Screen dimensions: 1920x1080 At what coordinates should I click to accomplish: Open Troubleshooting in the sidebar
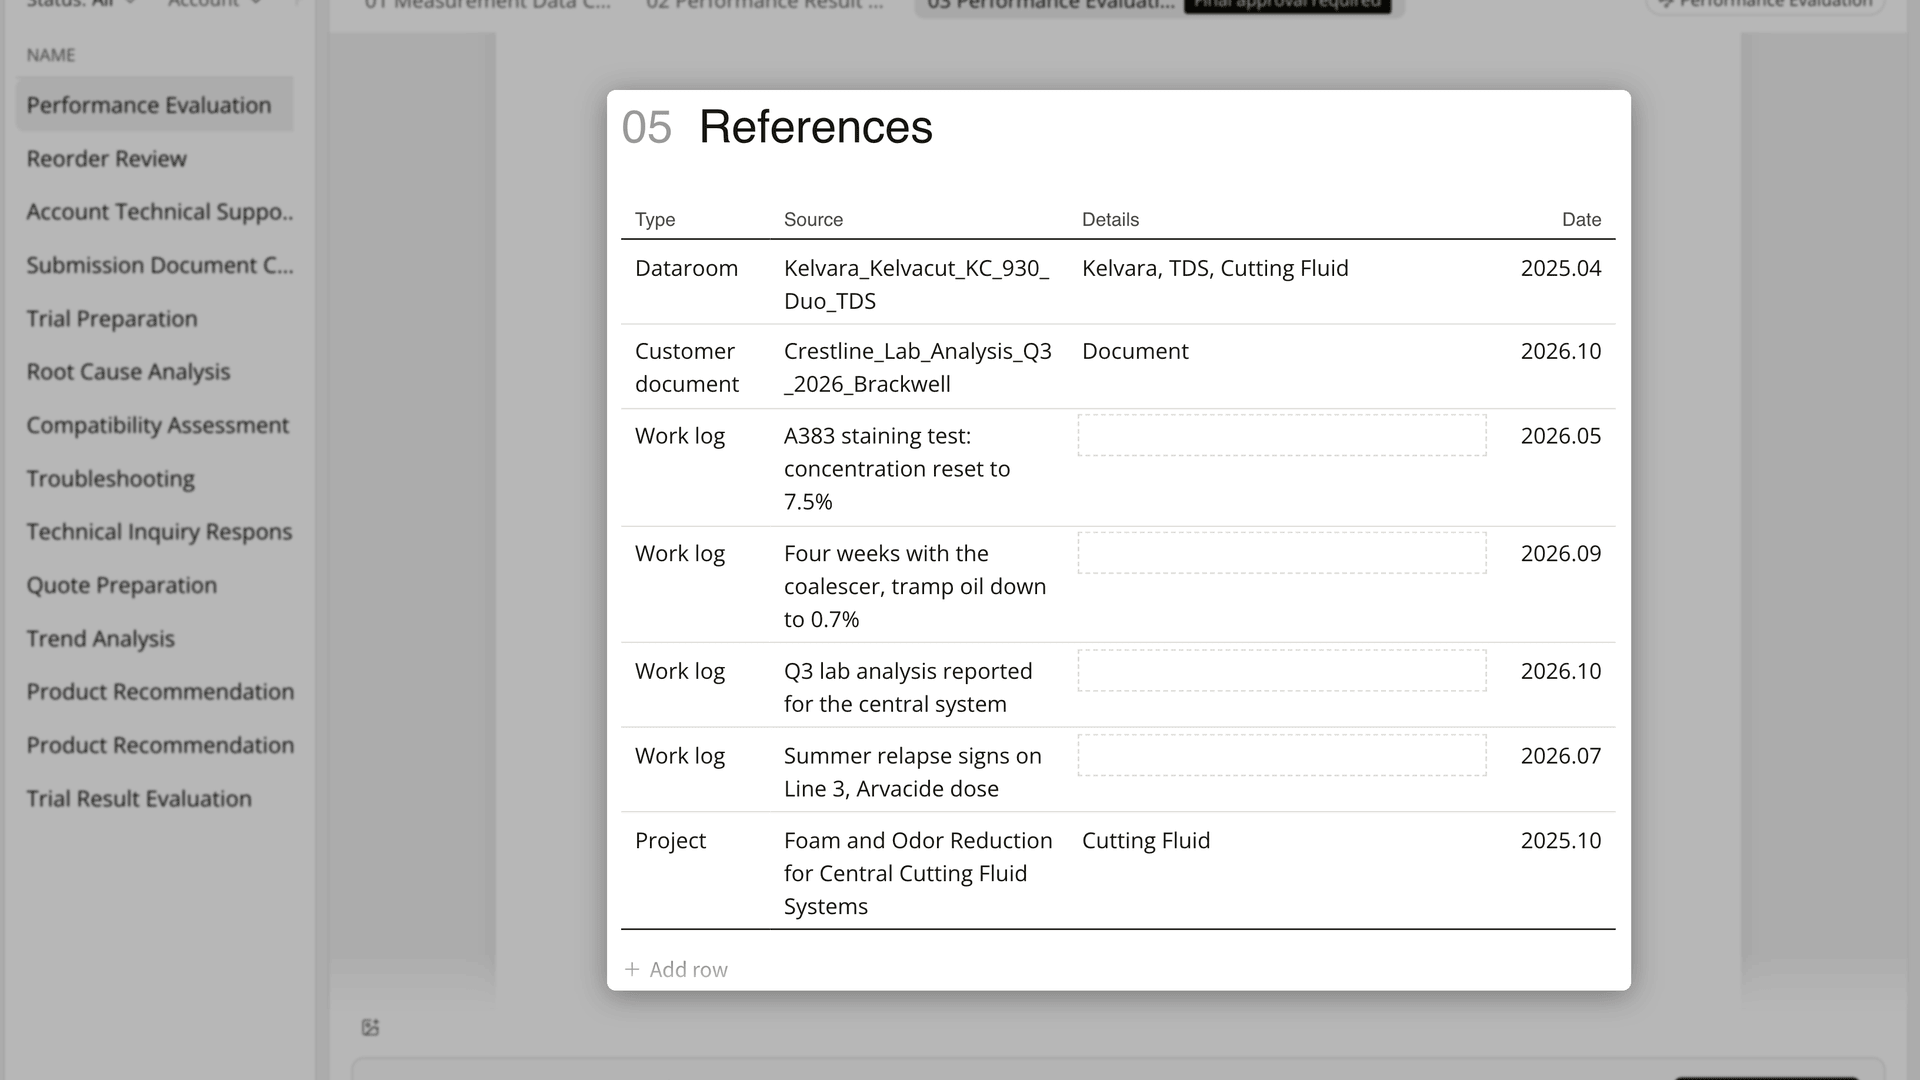110,478
